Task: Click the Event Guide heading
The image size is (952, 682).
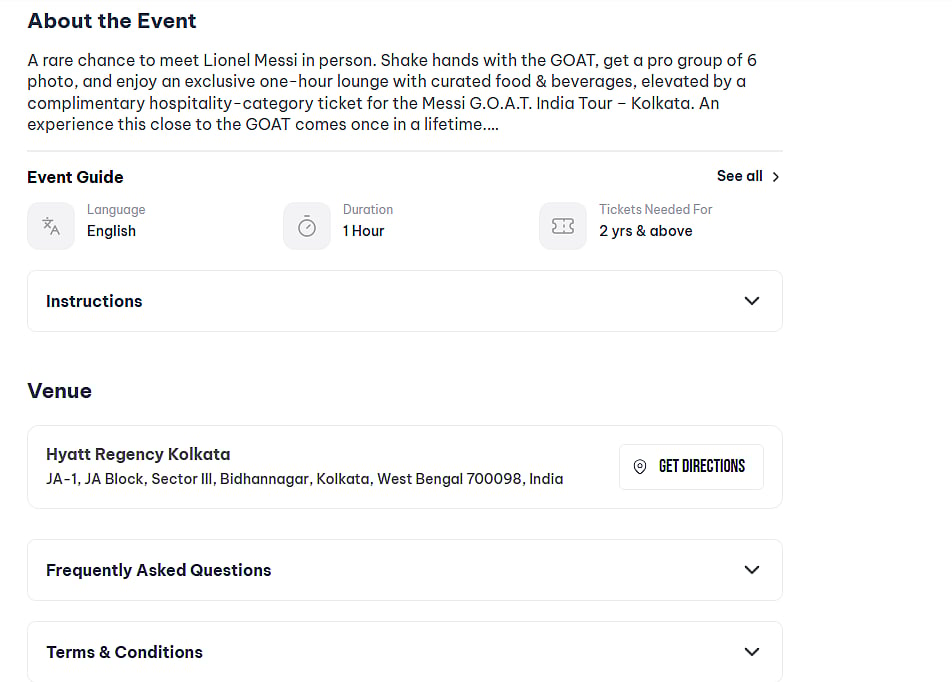Action: pyautogui.click(x=75, y=177)
